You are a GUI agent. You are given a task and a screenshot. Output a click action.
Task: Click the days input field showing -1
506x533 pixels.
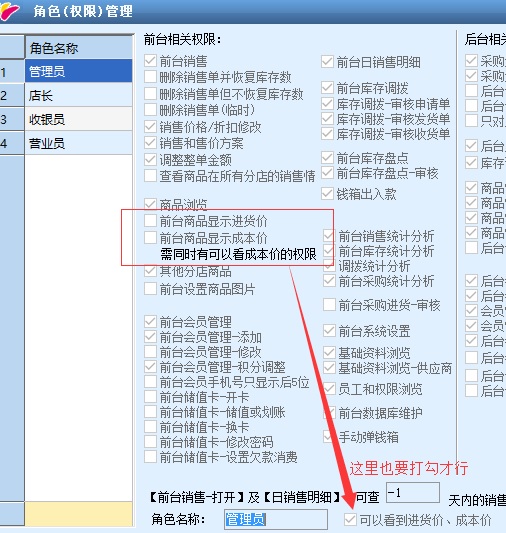[x=413, y=493]
